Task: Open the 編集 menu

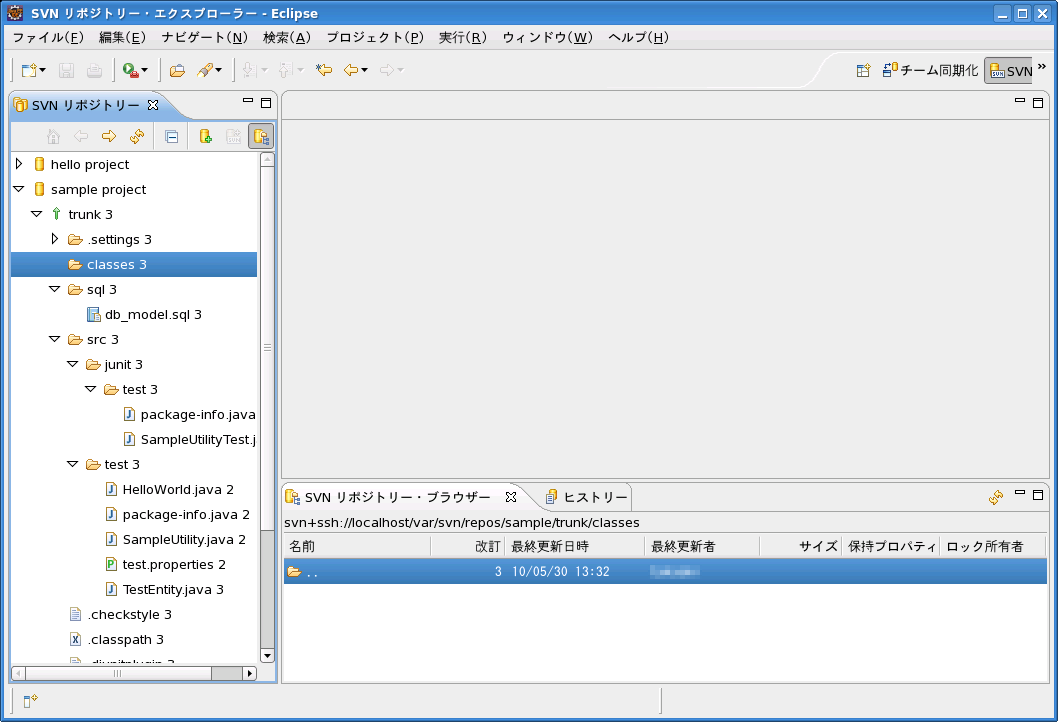Action: click(x=122, y=37)
